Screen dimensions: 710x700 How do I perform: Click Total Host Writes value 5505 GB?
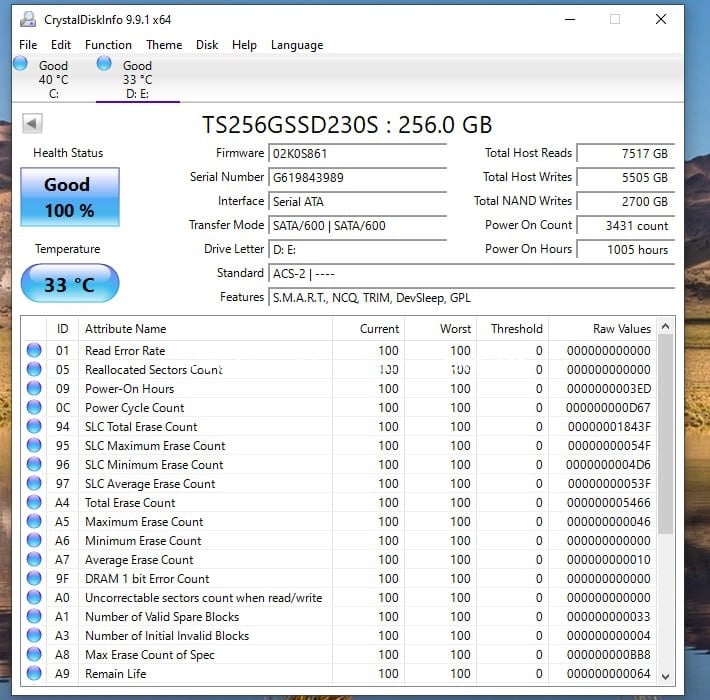click(x=626, y=177)
